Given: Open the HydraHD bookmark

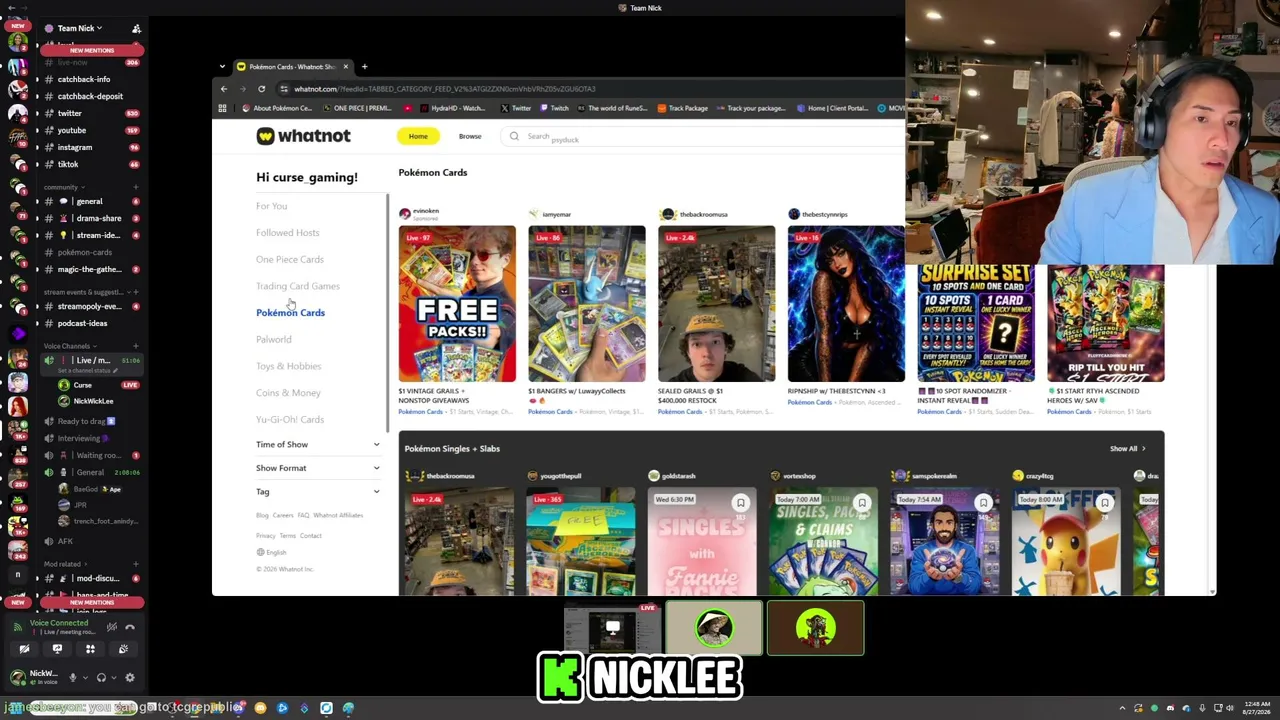Looking at the screenshot, I should 454,108.
